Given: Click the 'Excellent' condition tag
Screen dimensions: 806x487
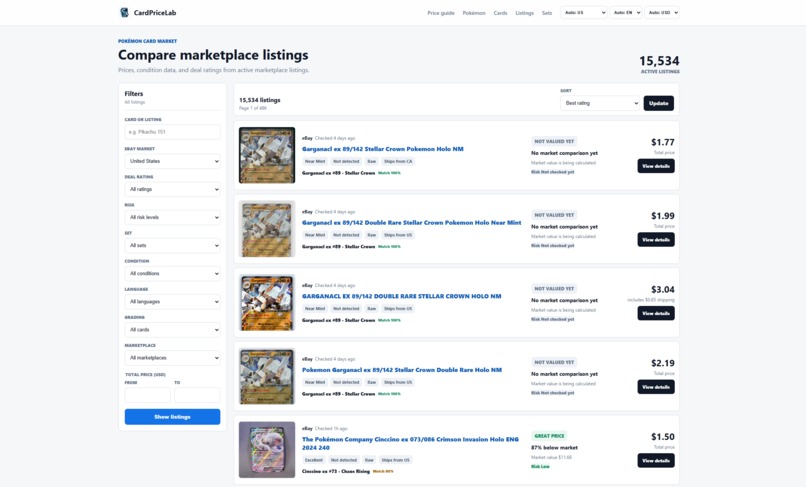Looking at the screenshot, I should pos(314,460).
